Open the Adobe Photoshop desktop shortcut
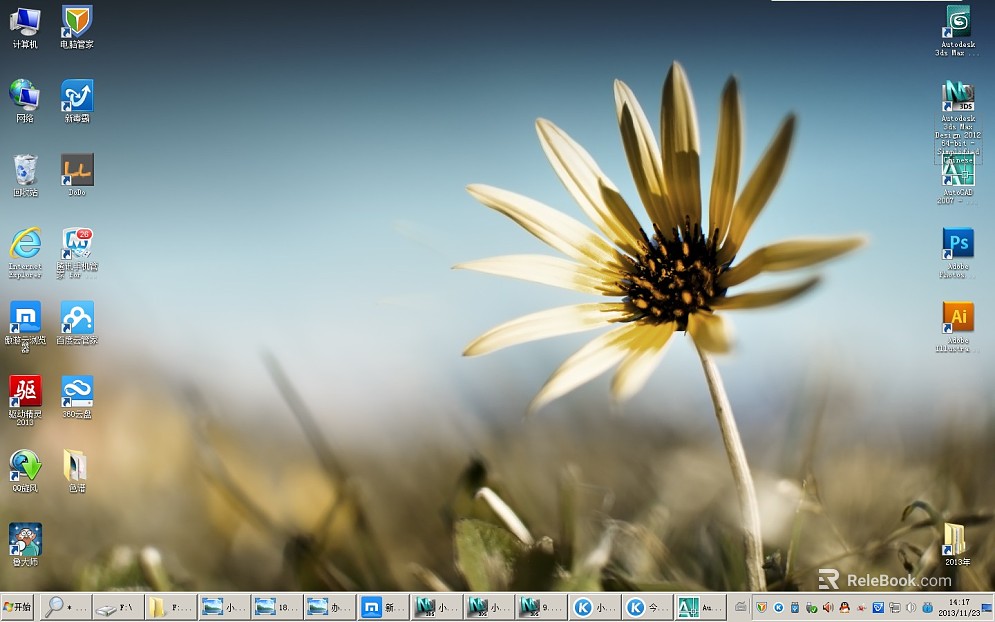 [x=958, y=243]
